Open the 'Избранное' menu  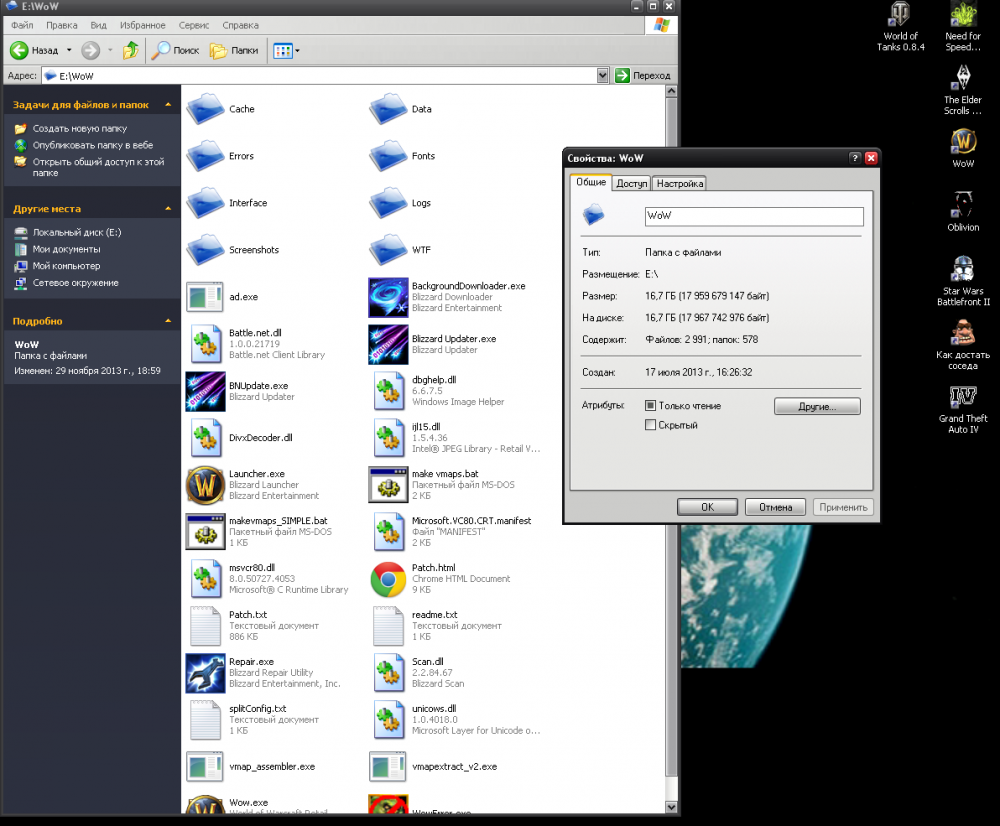click(143, 26)
